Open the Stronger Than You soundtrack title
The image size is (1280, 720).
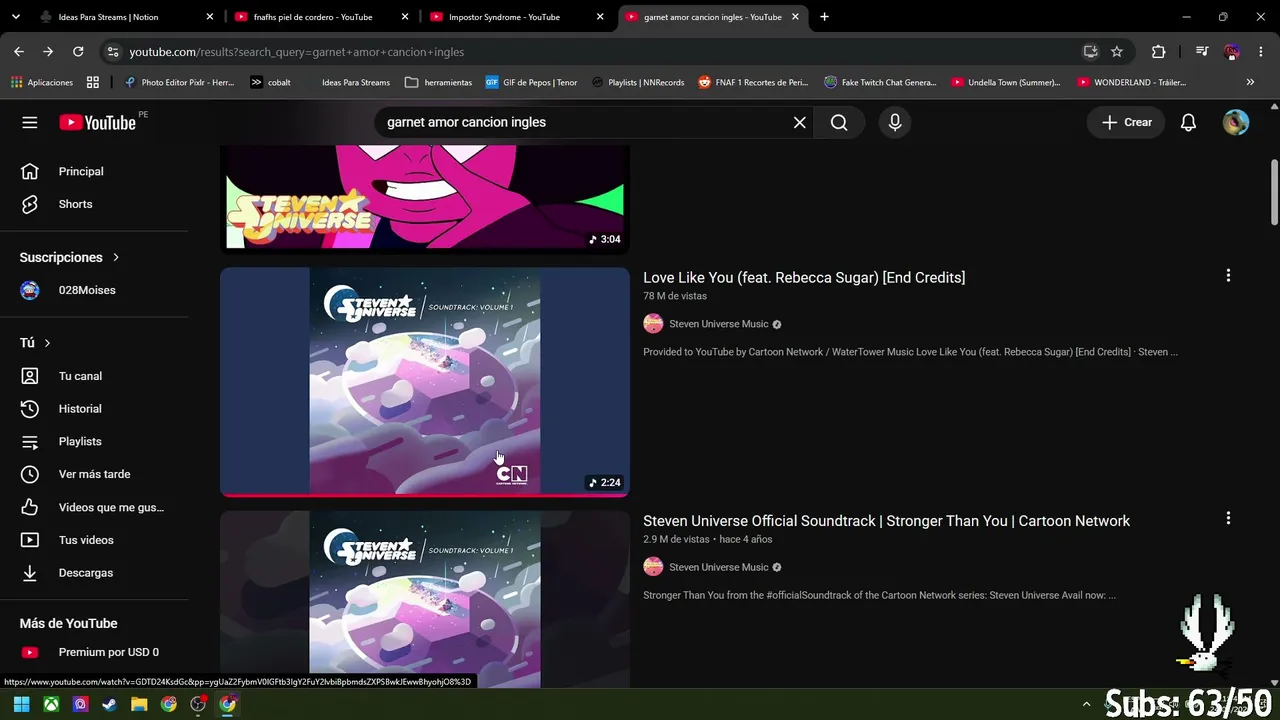tap(887, 521)
